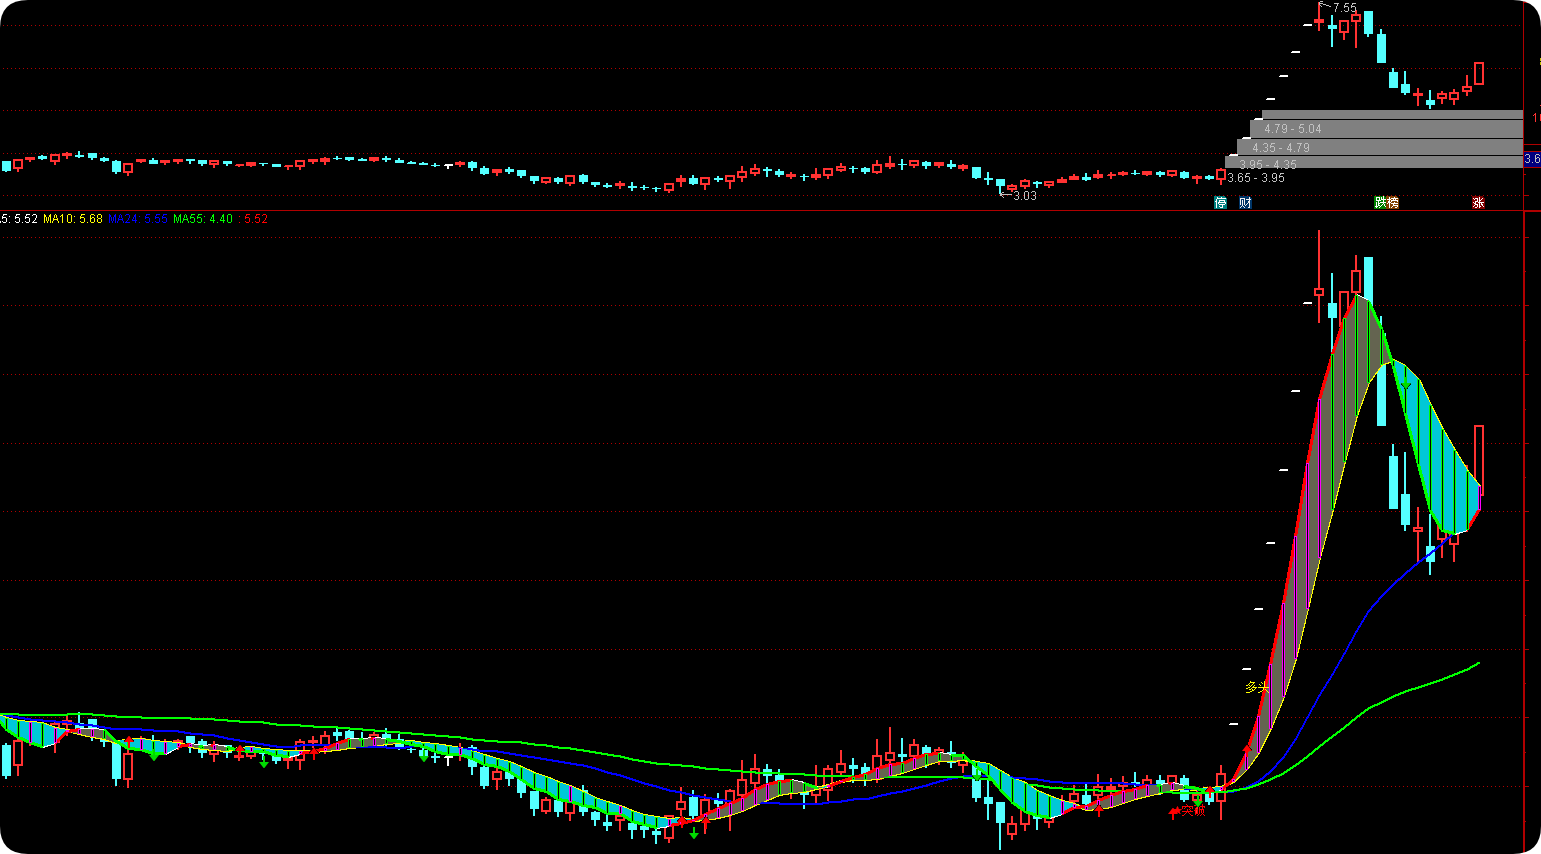Image resolution: width=1541 pixels, height=854 pixels.
Task: Select the 4.35 - 4.79 price range bar
Action: [1380, 148]
